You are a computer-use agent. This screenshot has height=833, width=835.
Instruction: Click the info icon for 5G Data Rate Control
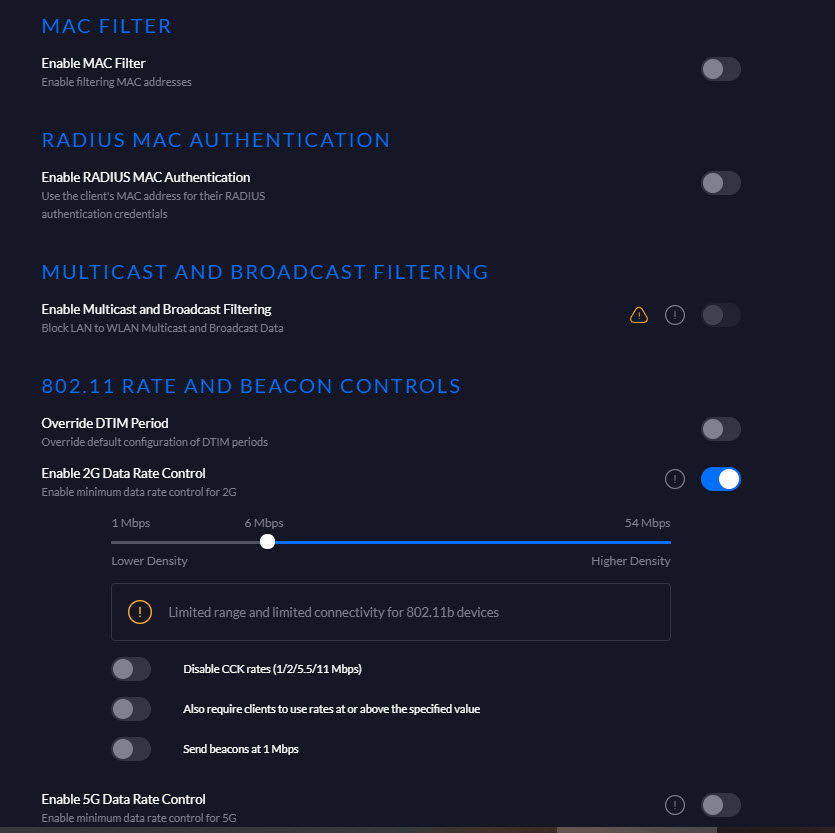675,804
